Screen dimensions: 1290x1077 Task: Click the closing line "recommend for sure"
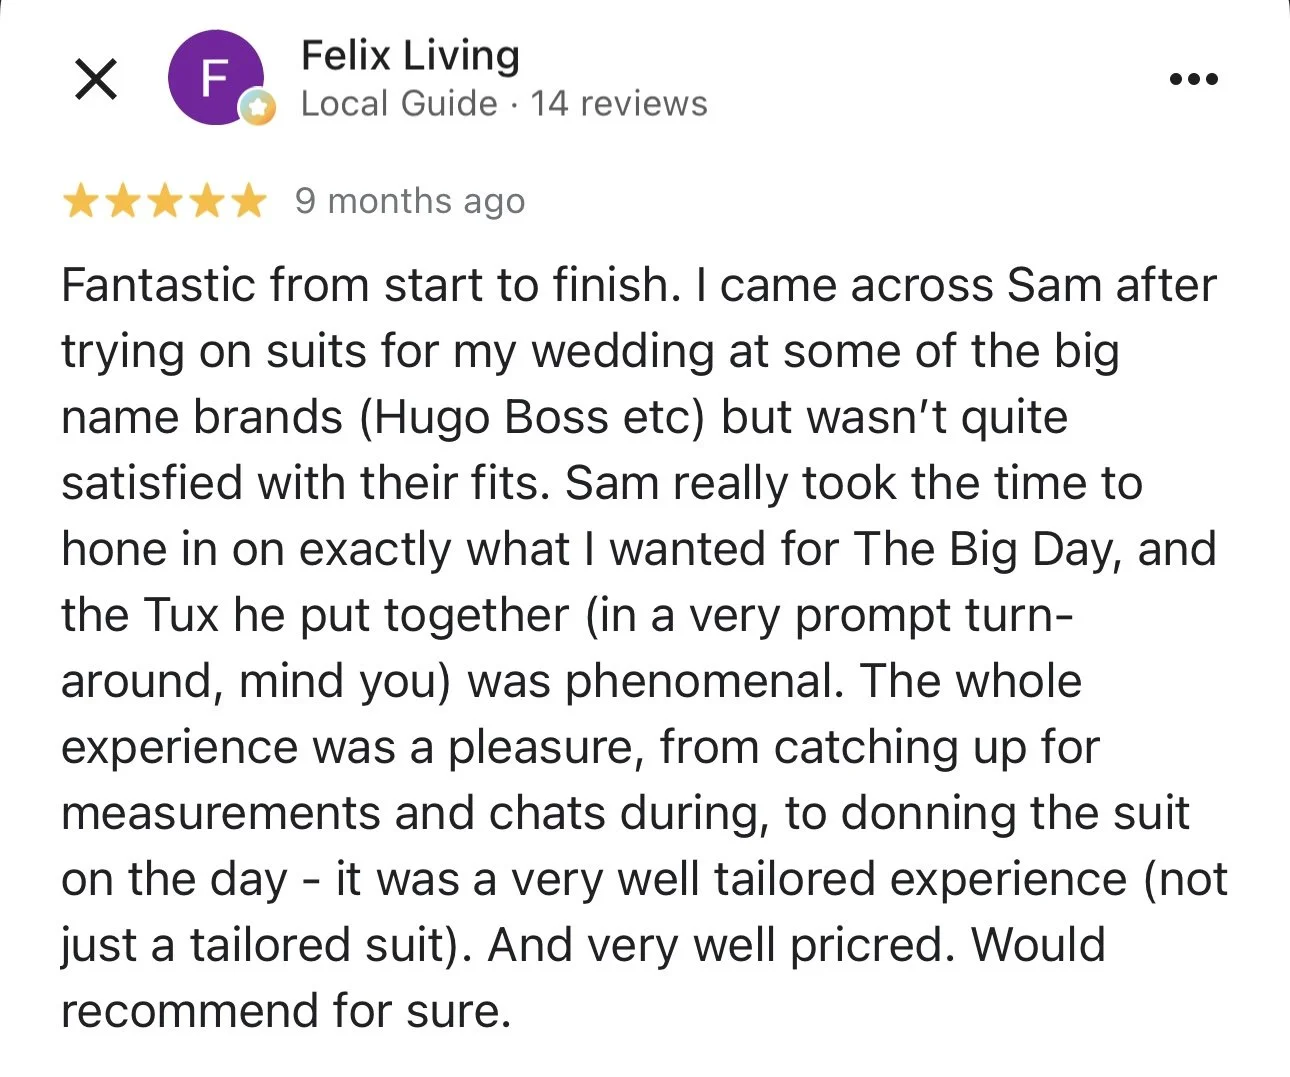click(286, 1011)
